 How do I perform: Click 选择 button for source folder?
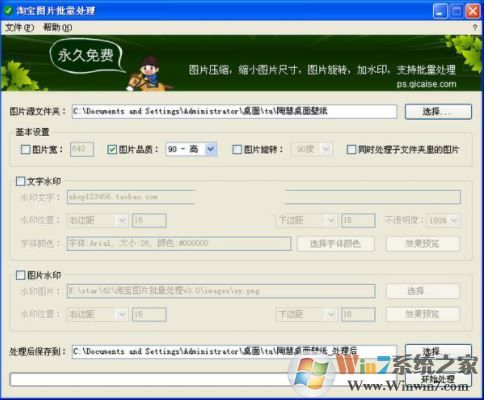[438, 112]
